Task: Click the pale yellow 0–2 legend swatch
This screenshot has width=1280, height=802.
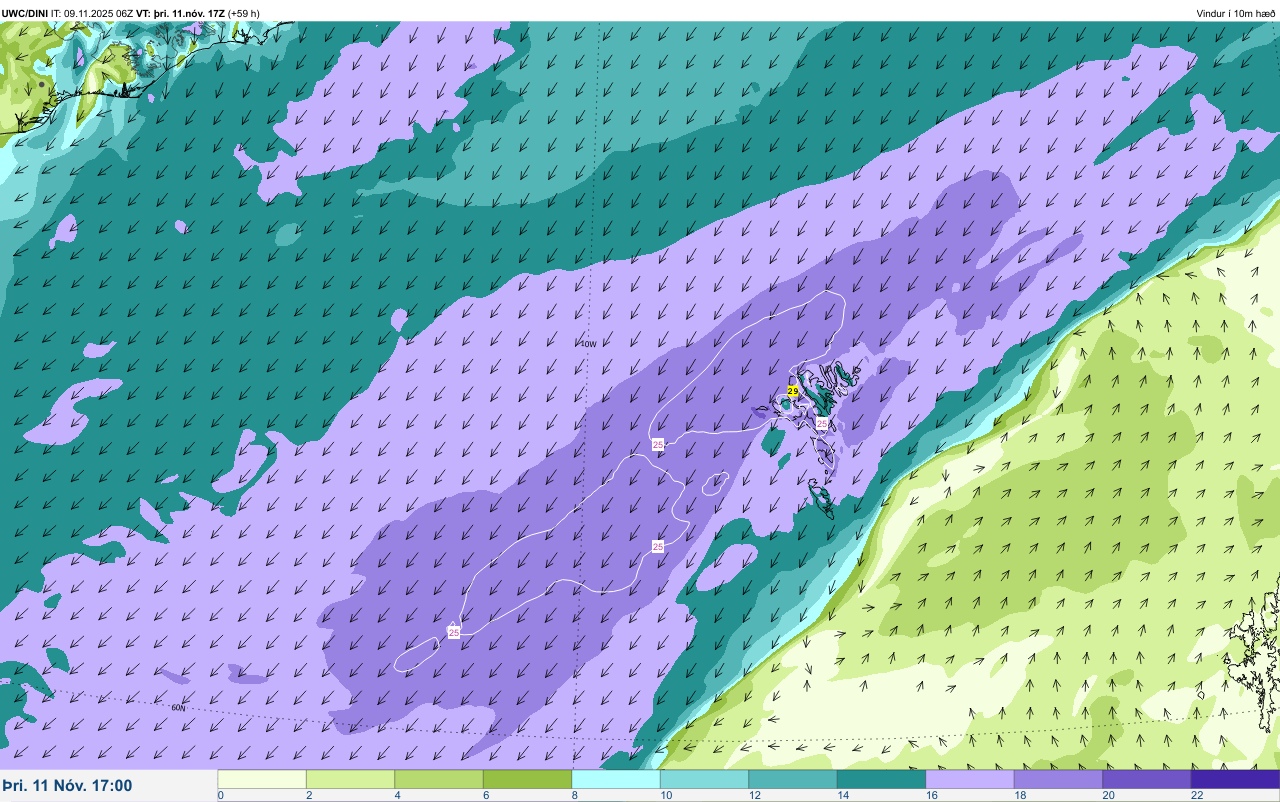Action: pyautogui.click(x=262, y=779)
